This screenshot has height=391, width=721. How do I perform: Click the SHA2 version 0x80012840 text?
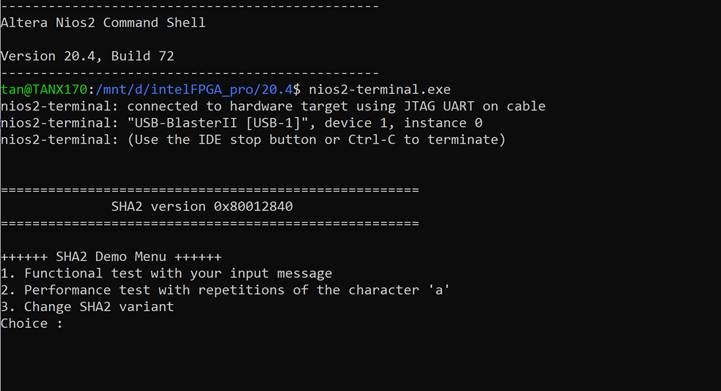click(x=202, y=207)
